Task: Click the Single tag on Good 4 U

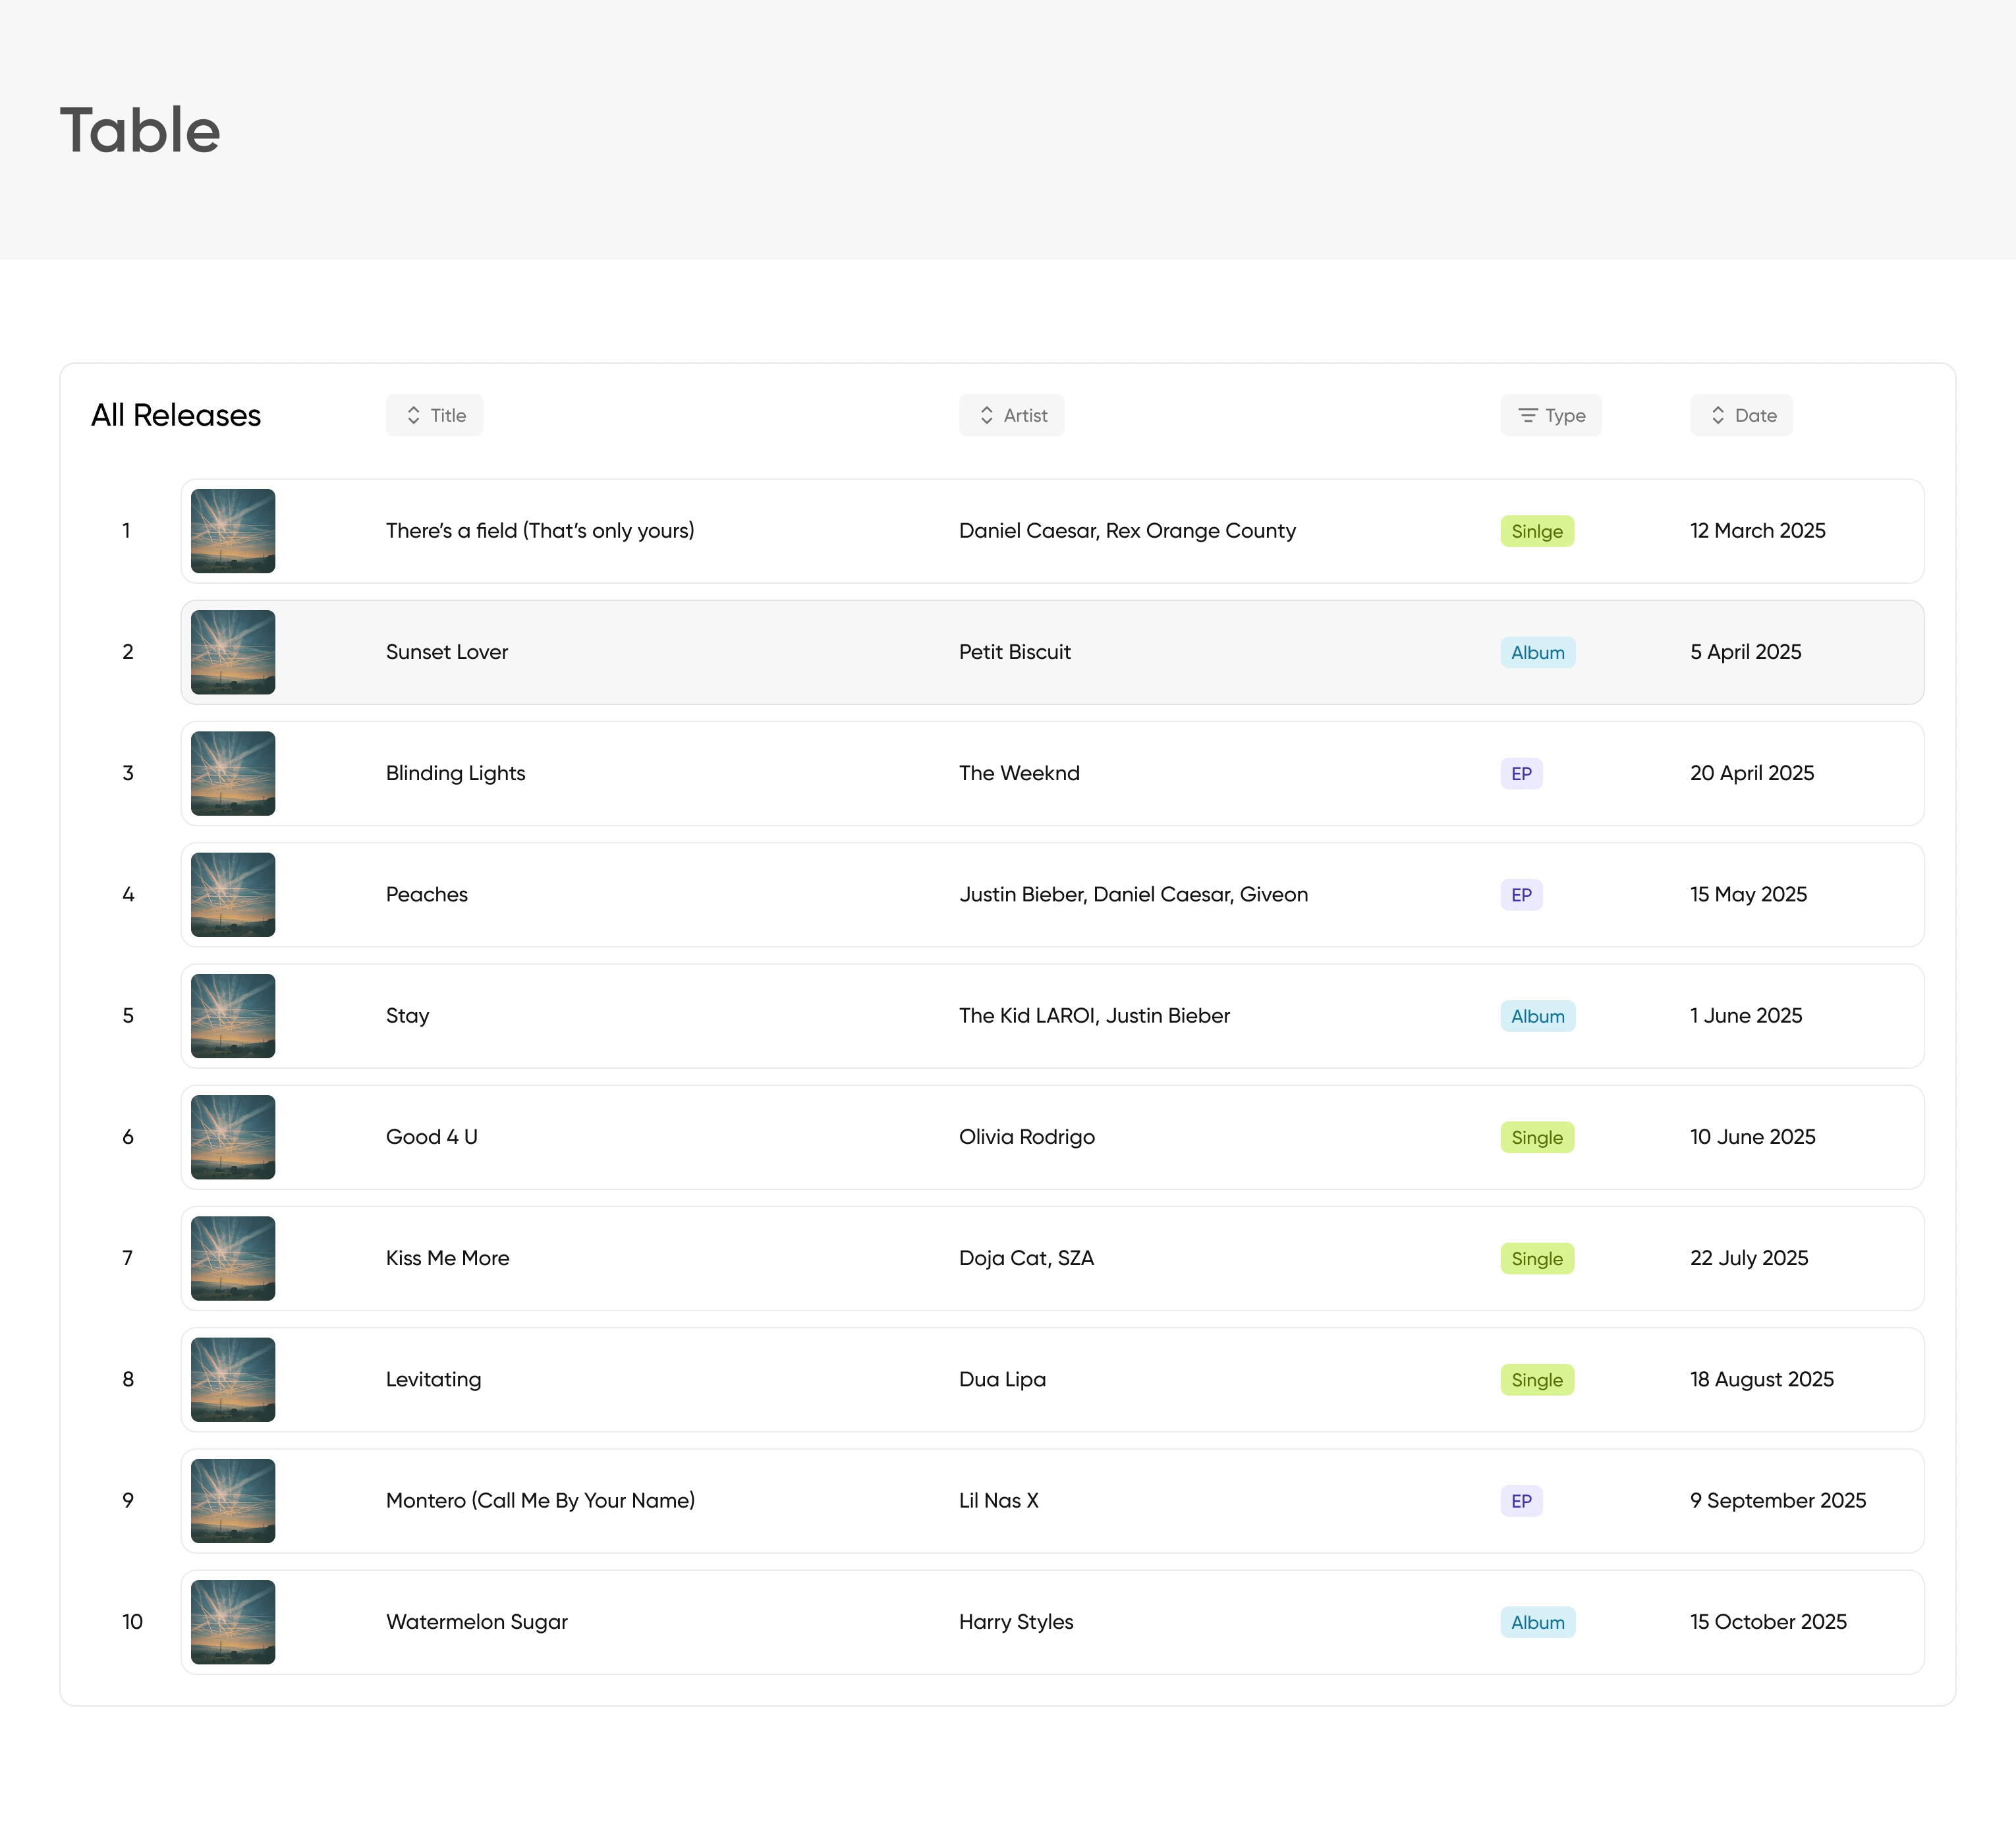Action: 1536,1137
